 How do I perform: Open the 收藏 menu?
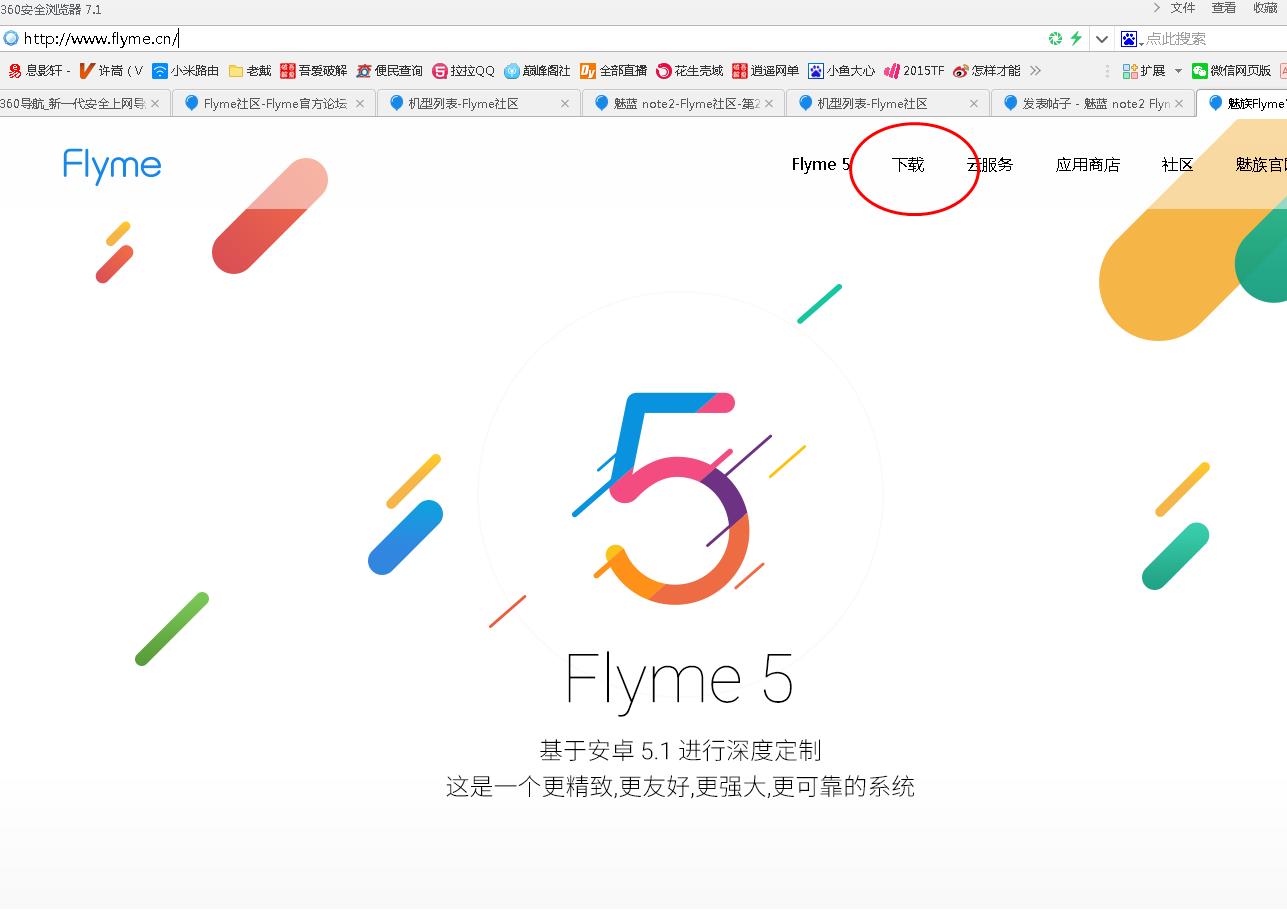coord(1266,8)
